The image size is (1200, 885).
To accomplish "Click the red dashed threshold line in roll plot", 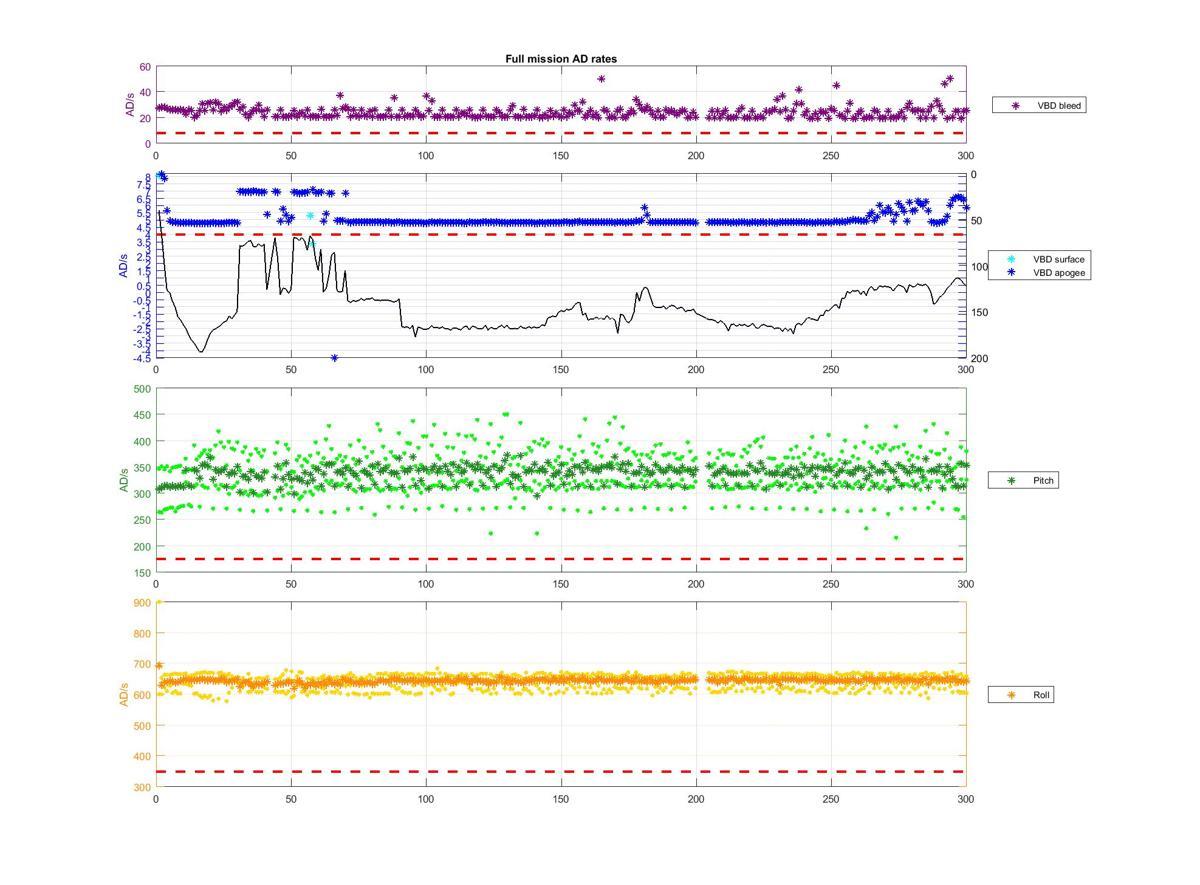I will [x=560, y=771].
